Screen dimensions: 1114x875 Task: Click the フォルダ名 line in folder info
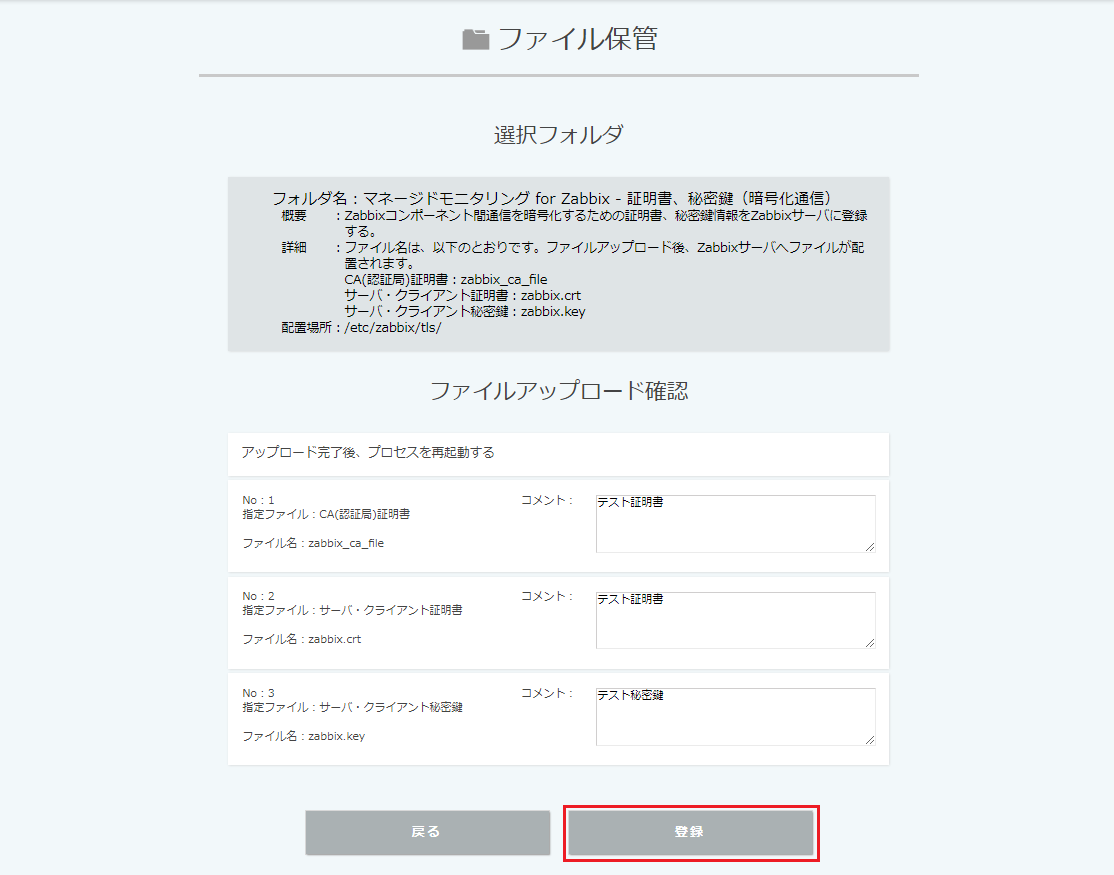pyautogui.click(x=552, y=198)
